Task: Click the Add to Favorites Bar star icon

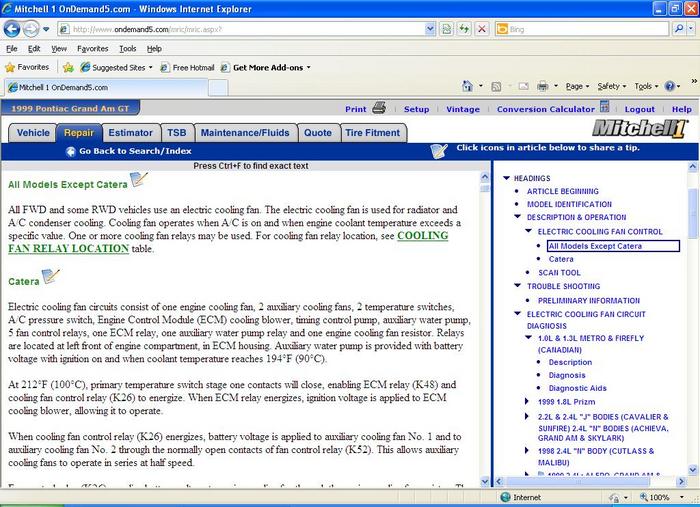Action: tap(68, 67)
